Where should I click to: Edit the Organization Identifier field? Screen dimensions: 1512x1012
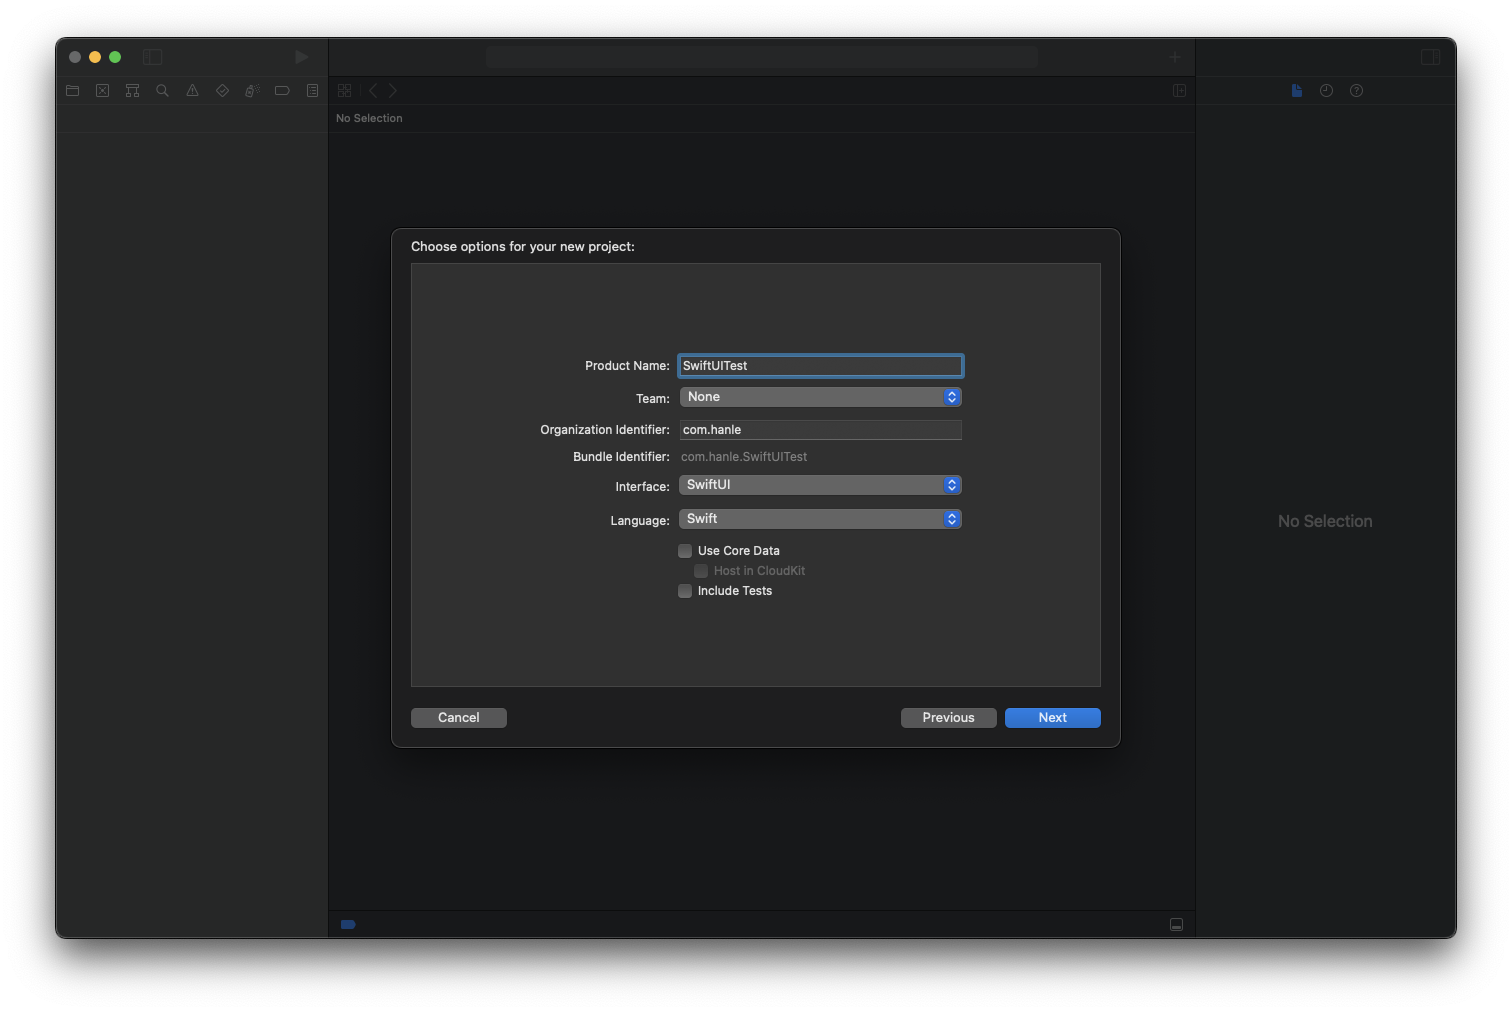click(820, 430)
